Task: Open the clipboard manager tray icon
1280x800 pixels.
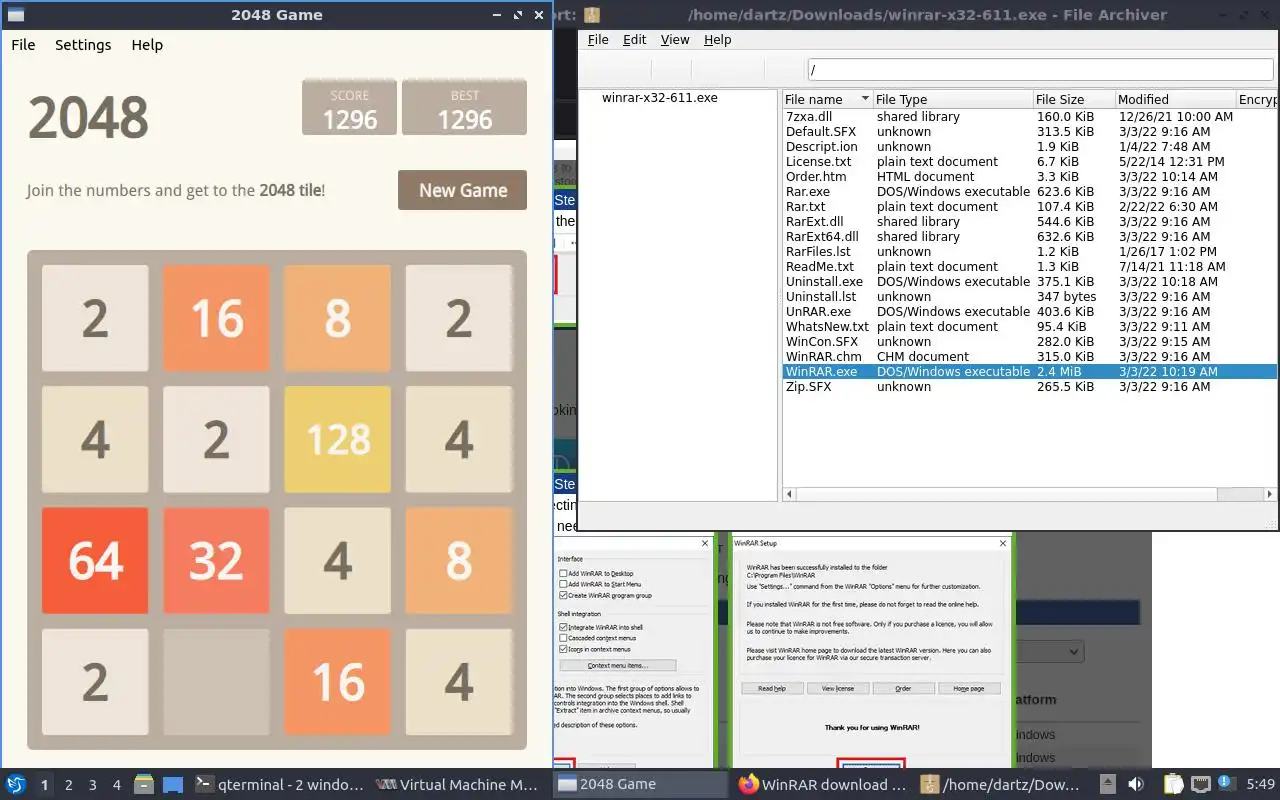Action: pos(1173,785)
